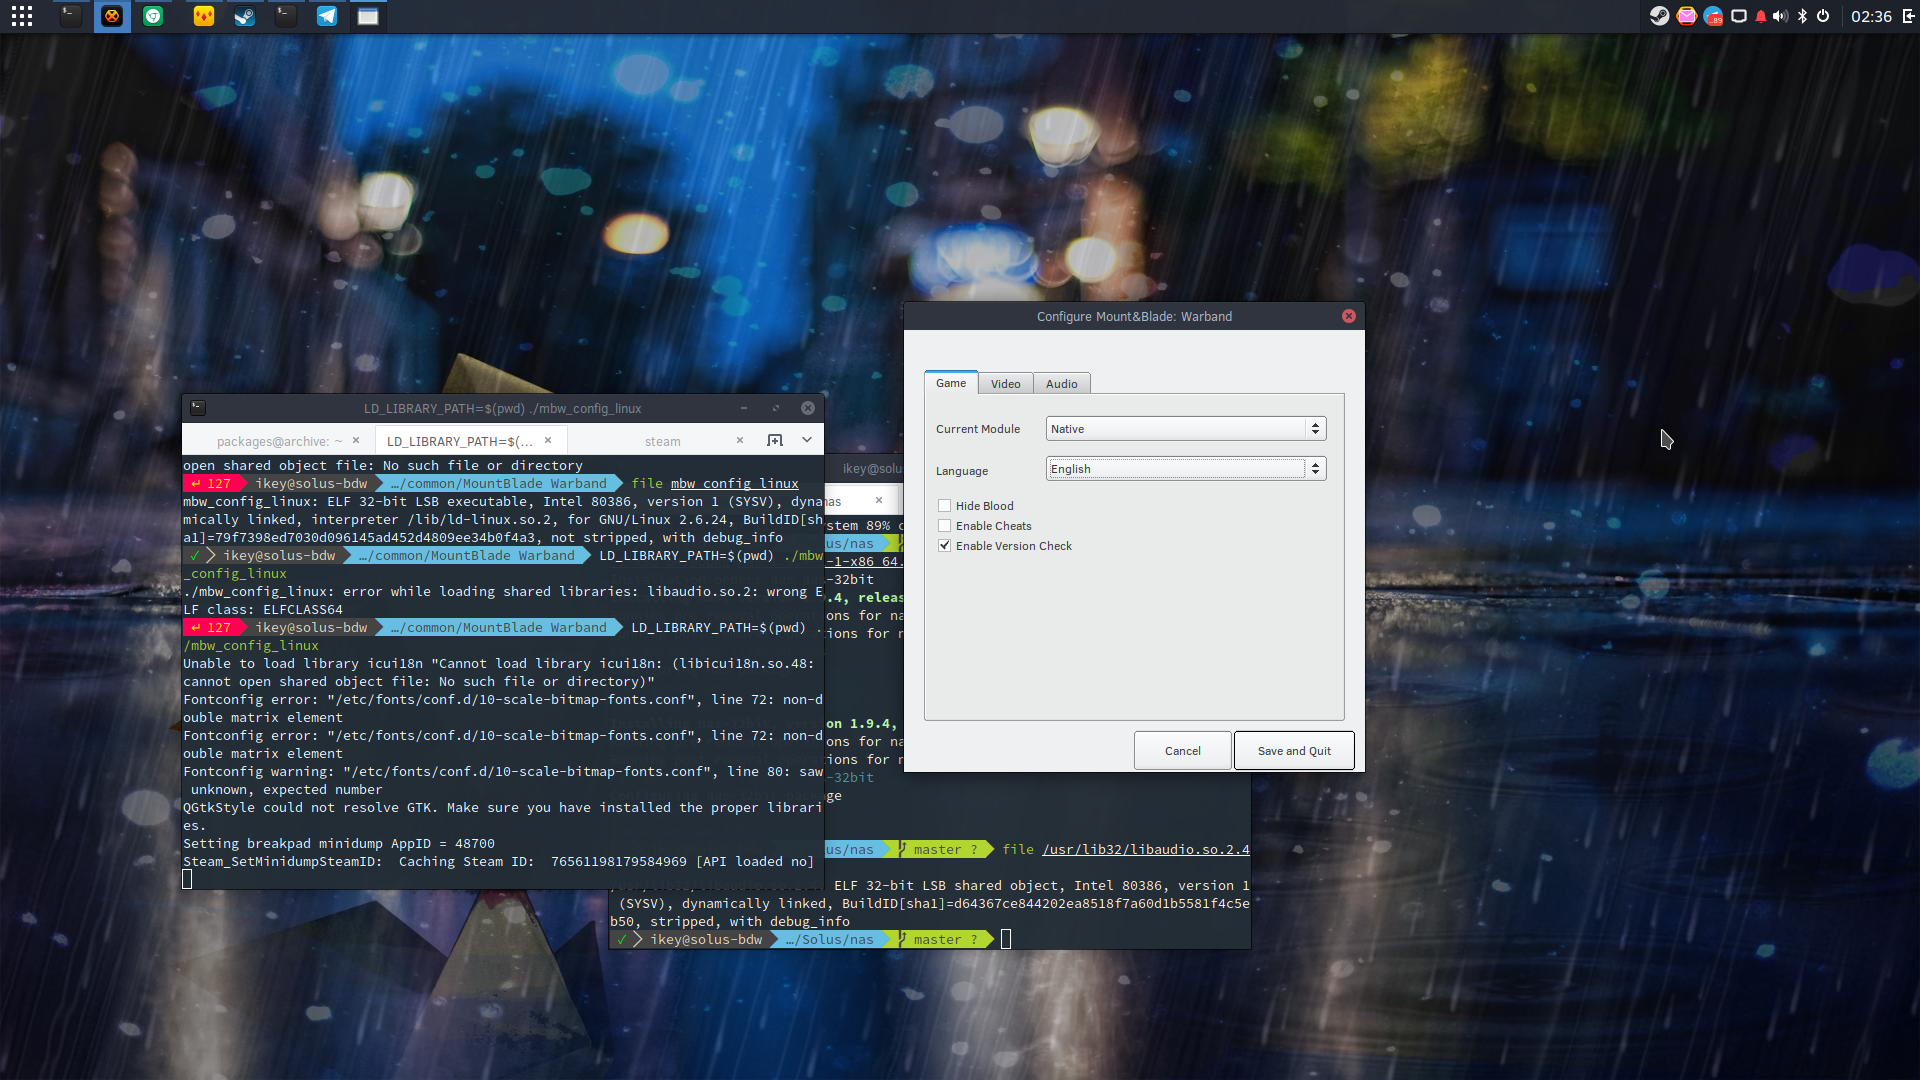
Task: Click the /usr/lib32/libaudio.so.2.4 path in the background terminal
Action: click(1146, 850)
